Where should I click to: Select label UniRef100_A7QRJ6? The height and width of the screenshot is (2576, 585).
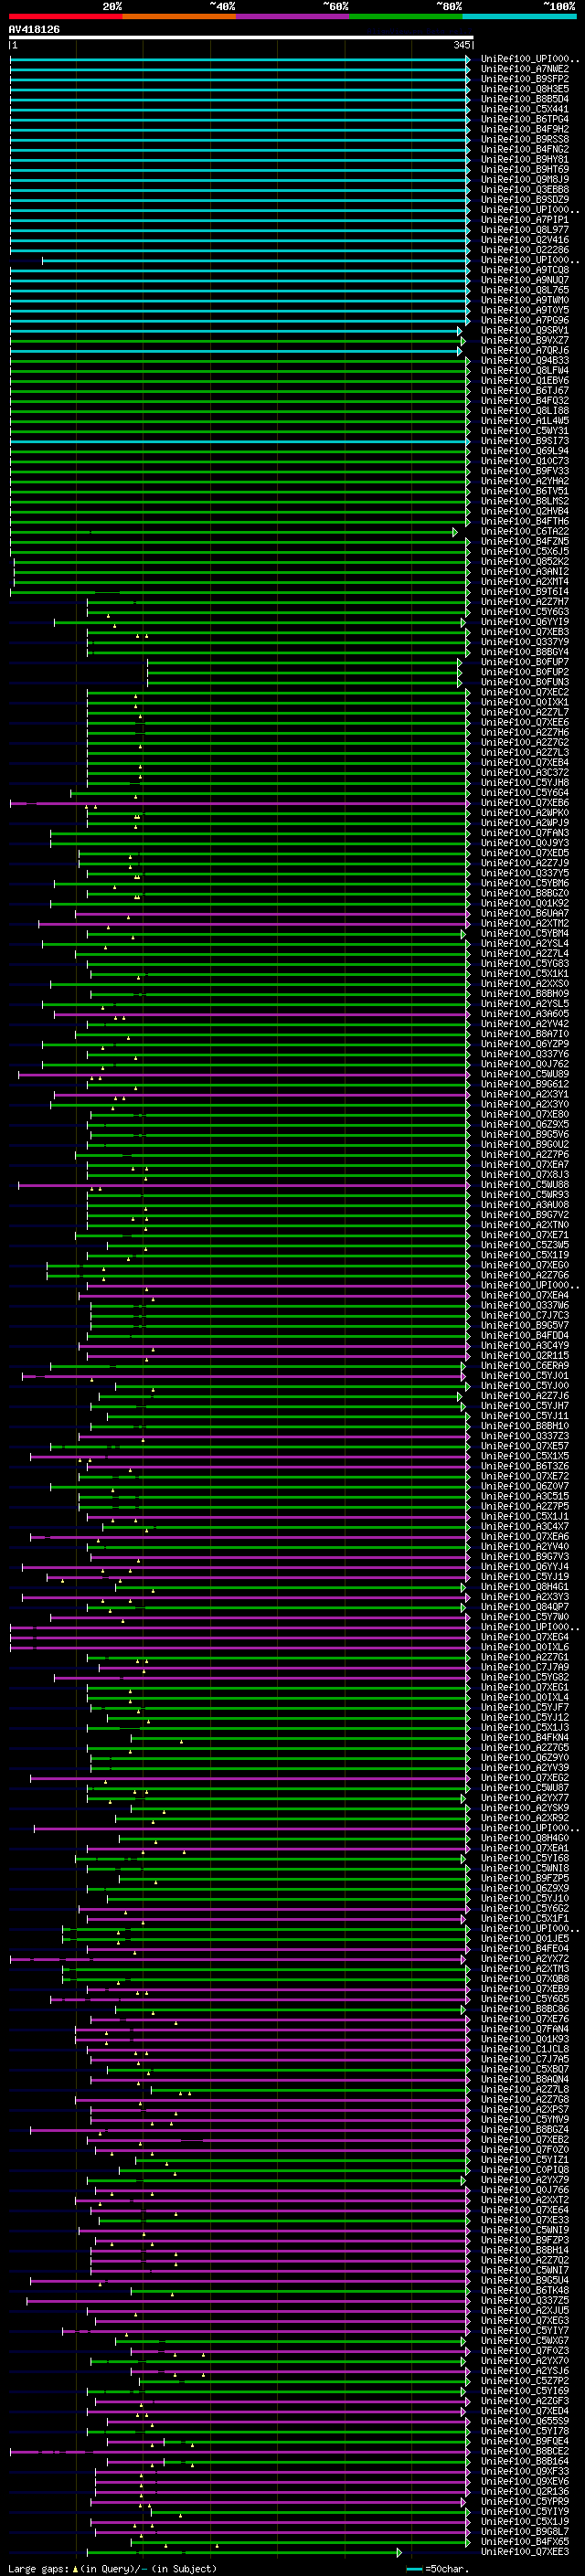525,350
